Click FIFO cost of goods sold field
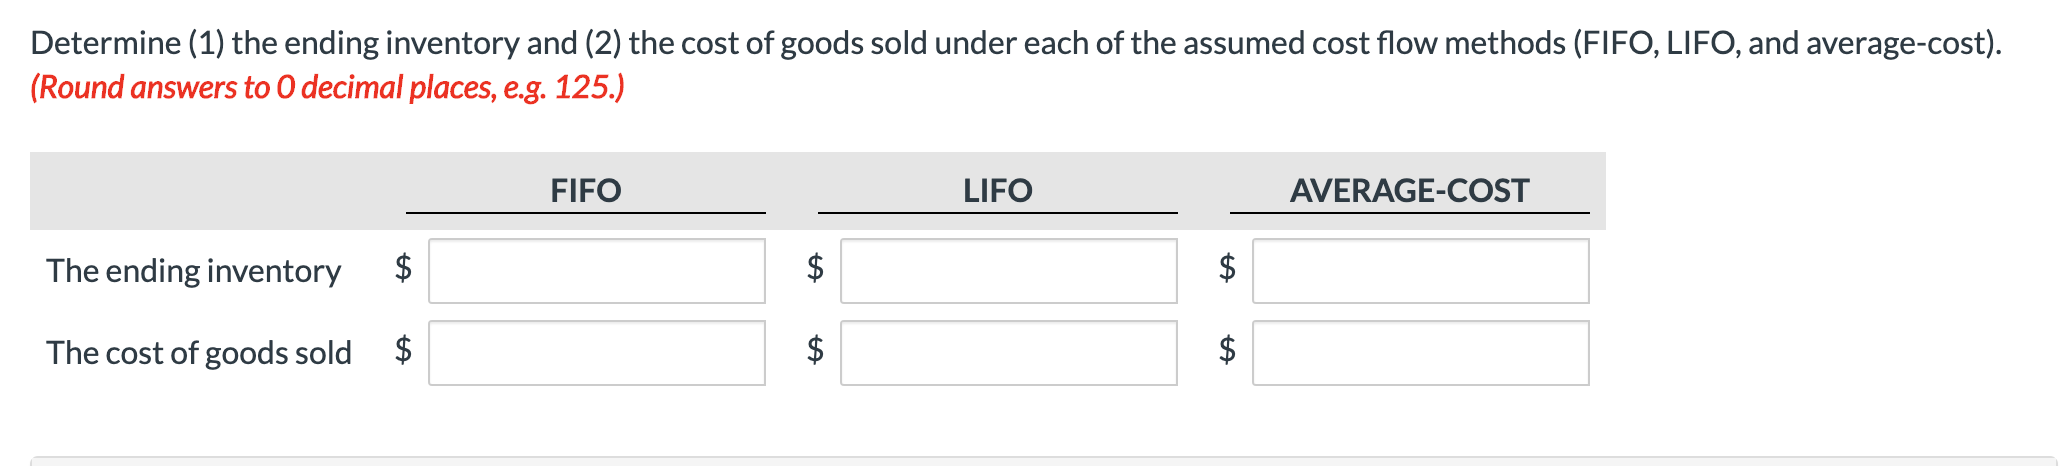This screenshot has width=2068, height=466. click(x=597, y=353)
